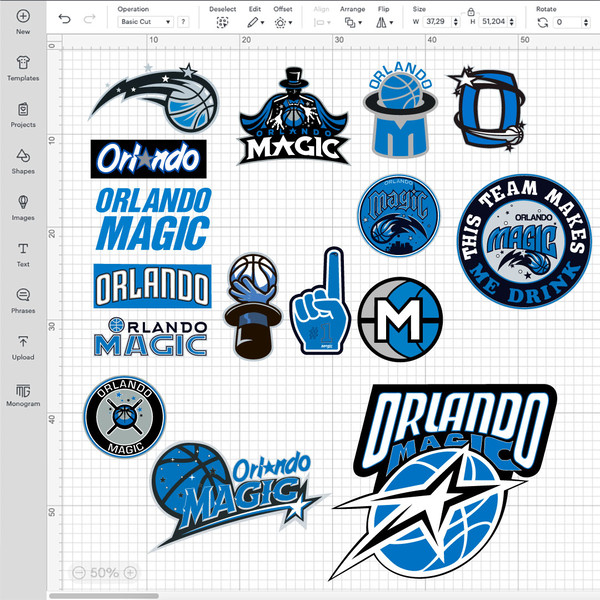Open the Projects panel
The width and height of the screenshot is (600, 600).
coord(23,115)
